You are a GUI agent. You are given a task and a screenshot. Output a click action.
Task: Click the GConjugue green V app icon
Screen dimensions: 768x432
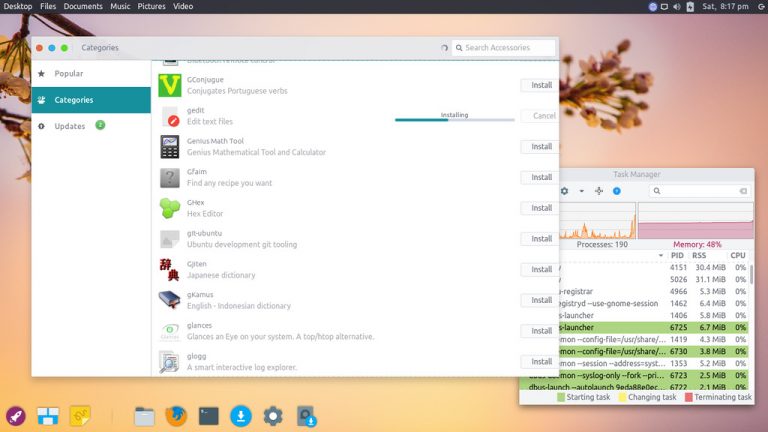169,85
